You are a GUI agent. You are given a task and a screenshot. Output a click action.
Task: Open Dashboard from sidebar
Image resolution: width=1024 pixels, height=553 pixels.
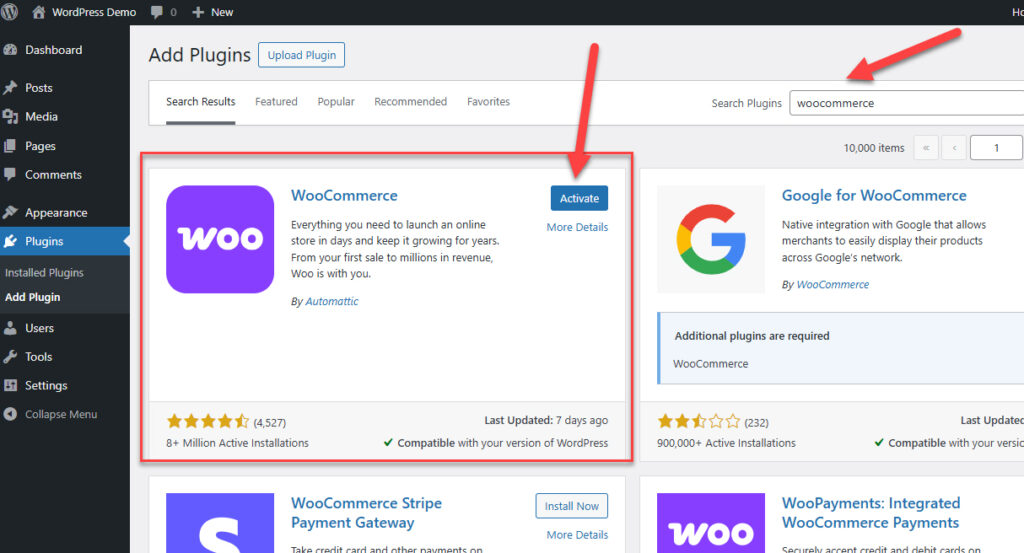pyautogui.click(x=54, y=50)
